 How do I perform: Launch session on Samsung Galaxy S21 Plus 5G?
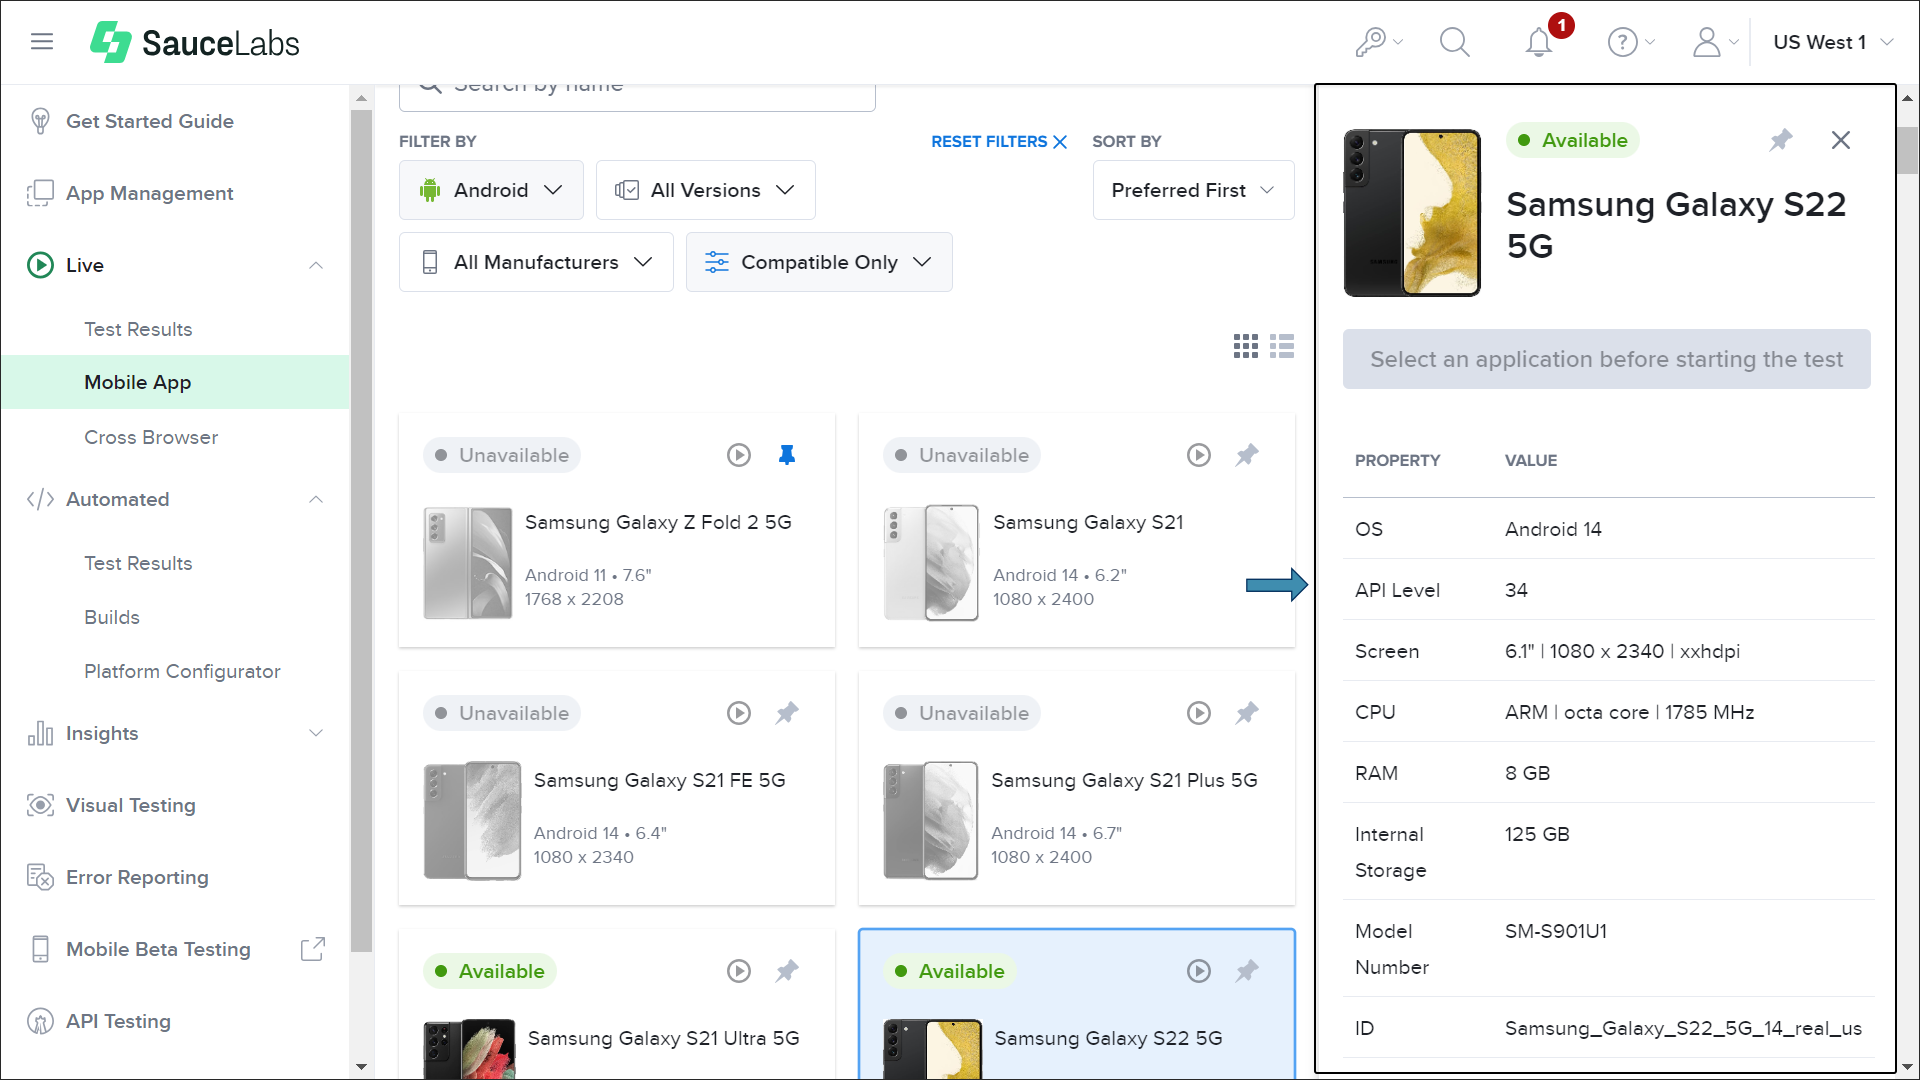(x=1199, y=713)
